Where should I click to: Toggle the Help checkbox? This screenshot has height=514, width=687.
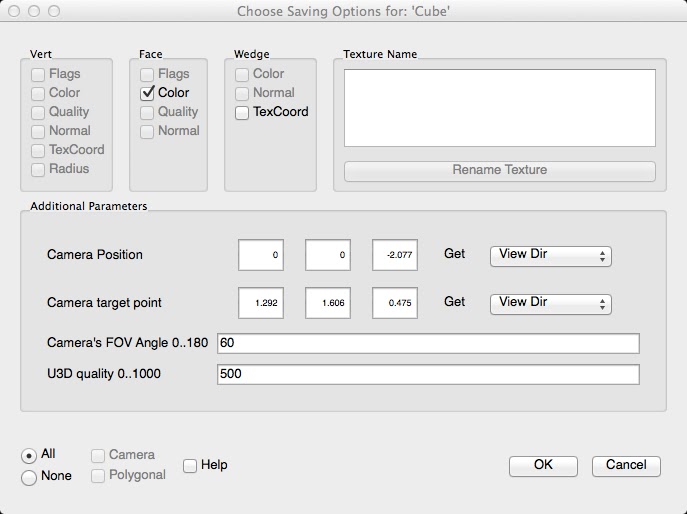[190, 465]
